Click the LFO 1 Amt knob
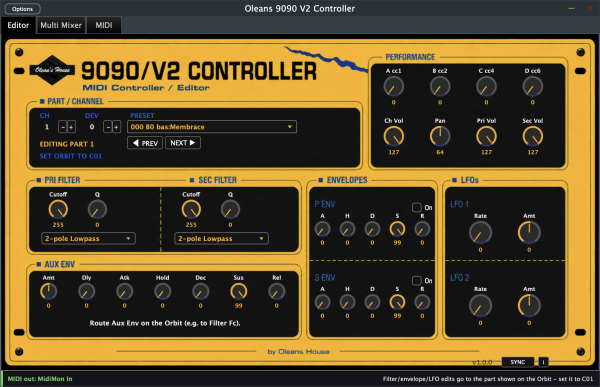This screenshot has height=387, width=600. (x=529, y=233)
